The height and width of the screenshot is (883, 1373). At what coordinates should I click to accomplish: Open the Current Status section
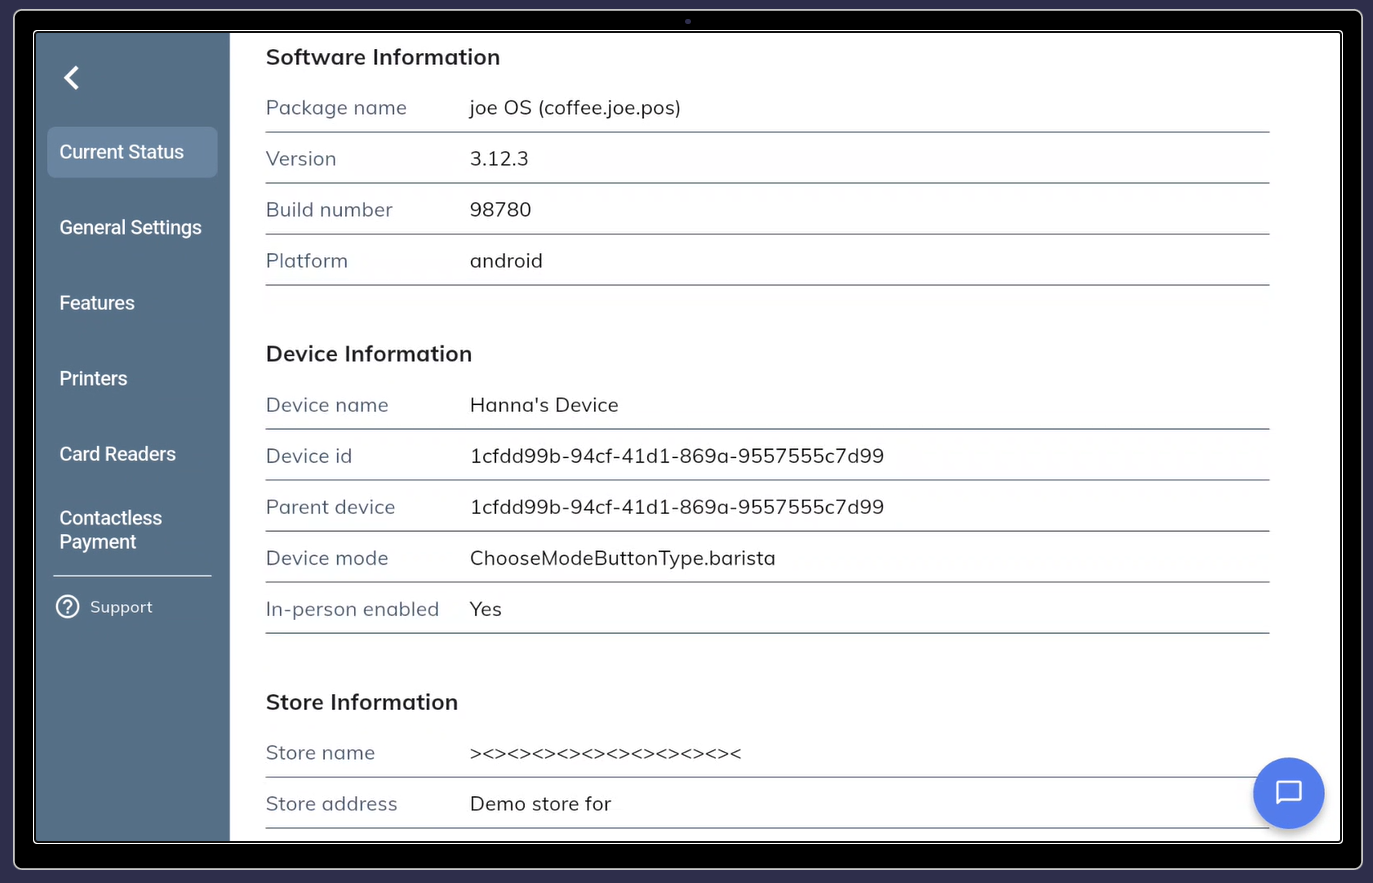pyautogui.click(x=132, y=152)
